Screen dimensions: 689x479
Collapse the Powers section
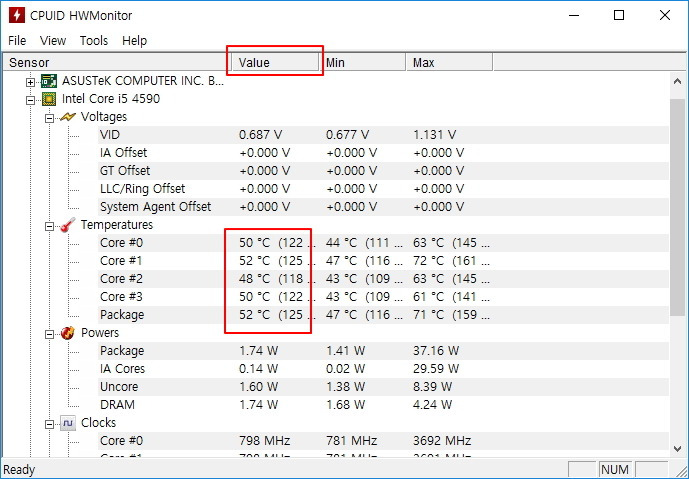click(50, 334)
